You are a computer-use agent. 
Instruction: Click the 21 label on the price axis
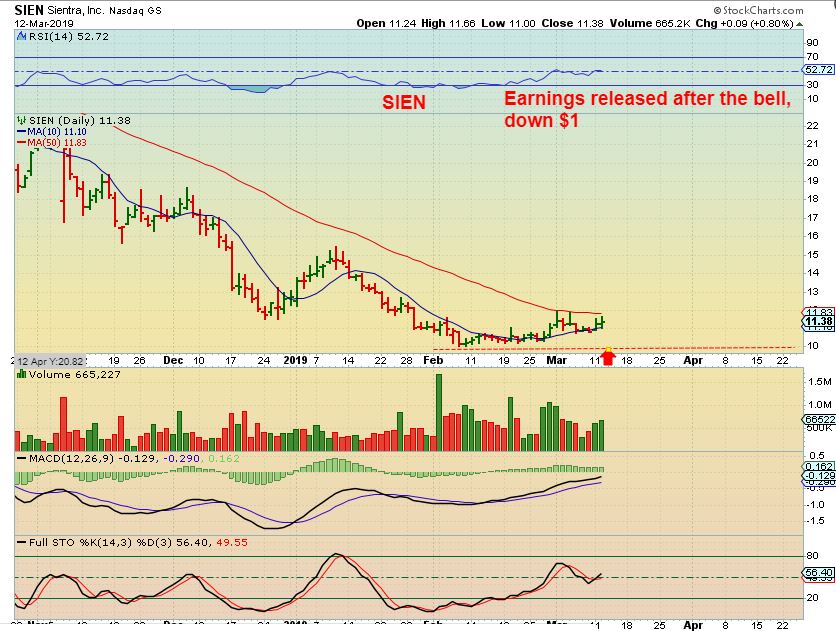click(x=813, y=144)
